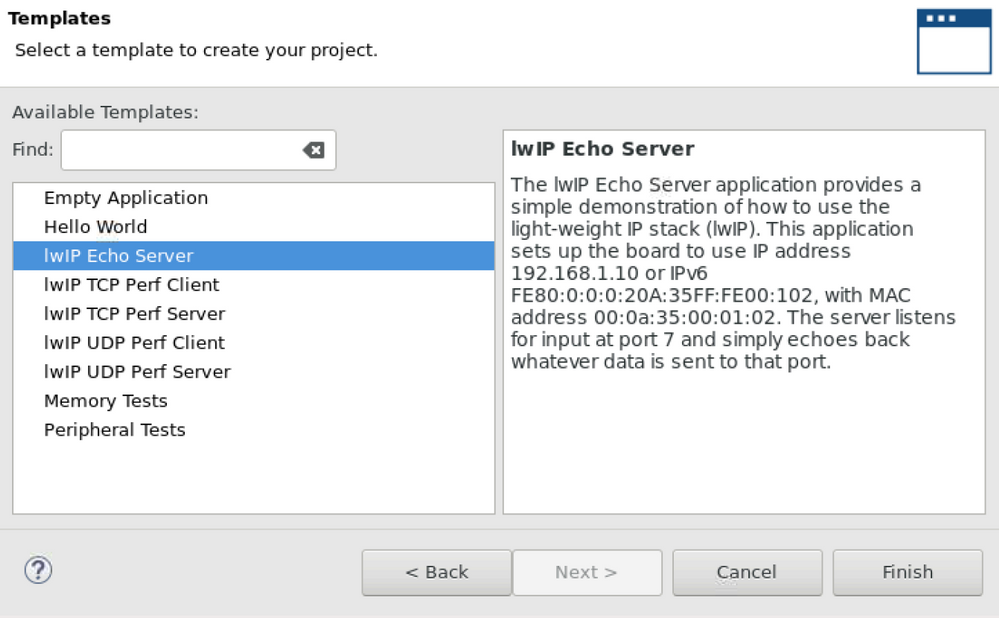Click the Next button

[x=587, y=572]
